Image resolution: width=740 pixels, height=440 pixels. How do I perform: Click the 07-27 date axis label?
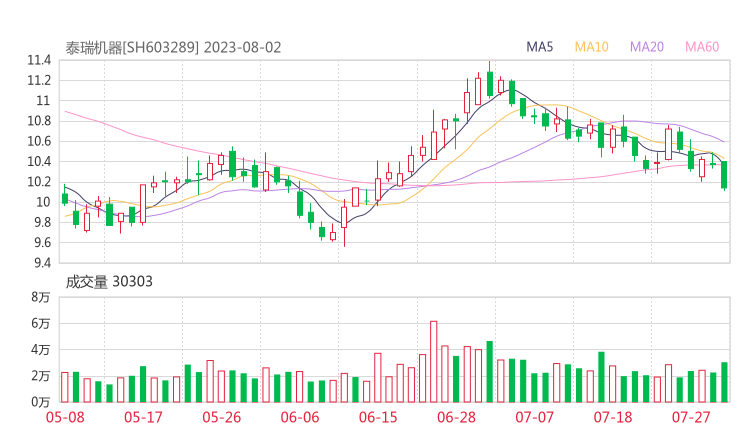691,417
